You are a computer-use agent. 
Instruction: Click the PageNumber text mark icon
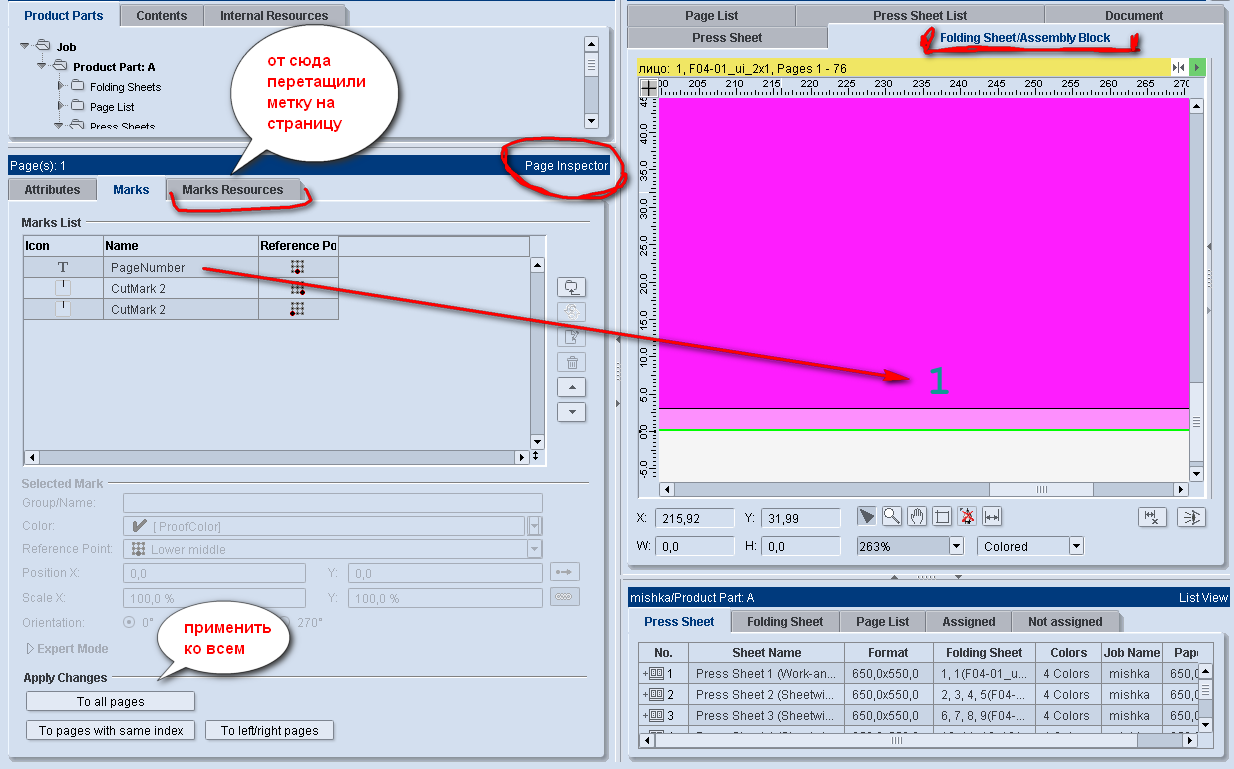[x=63, y=267]
